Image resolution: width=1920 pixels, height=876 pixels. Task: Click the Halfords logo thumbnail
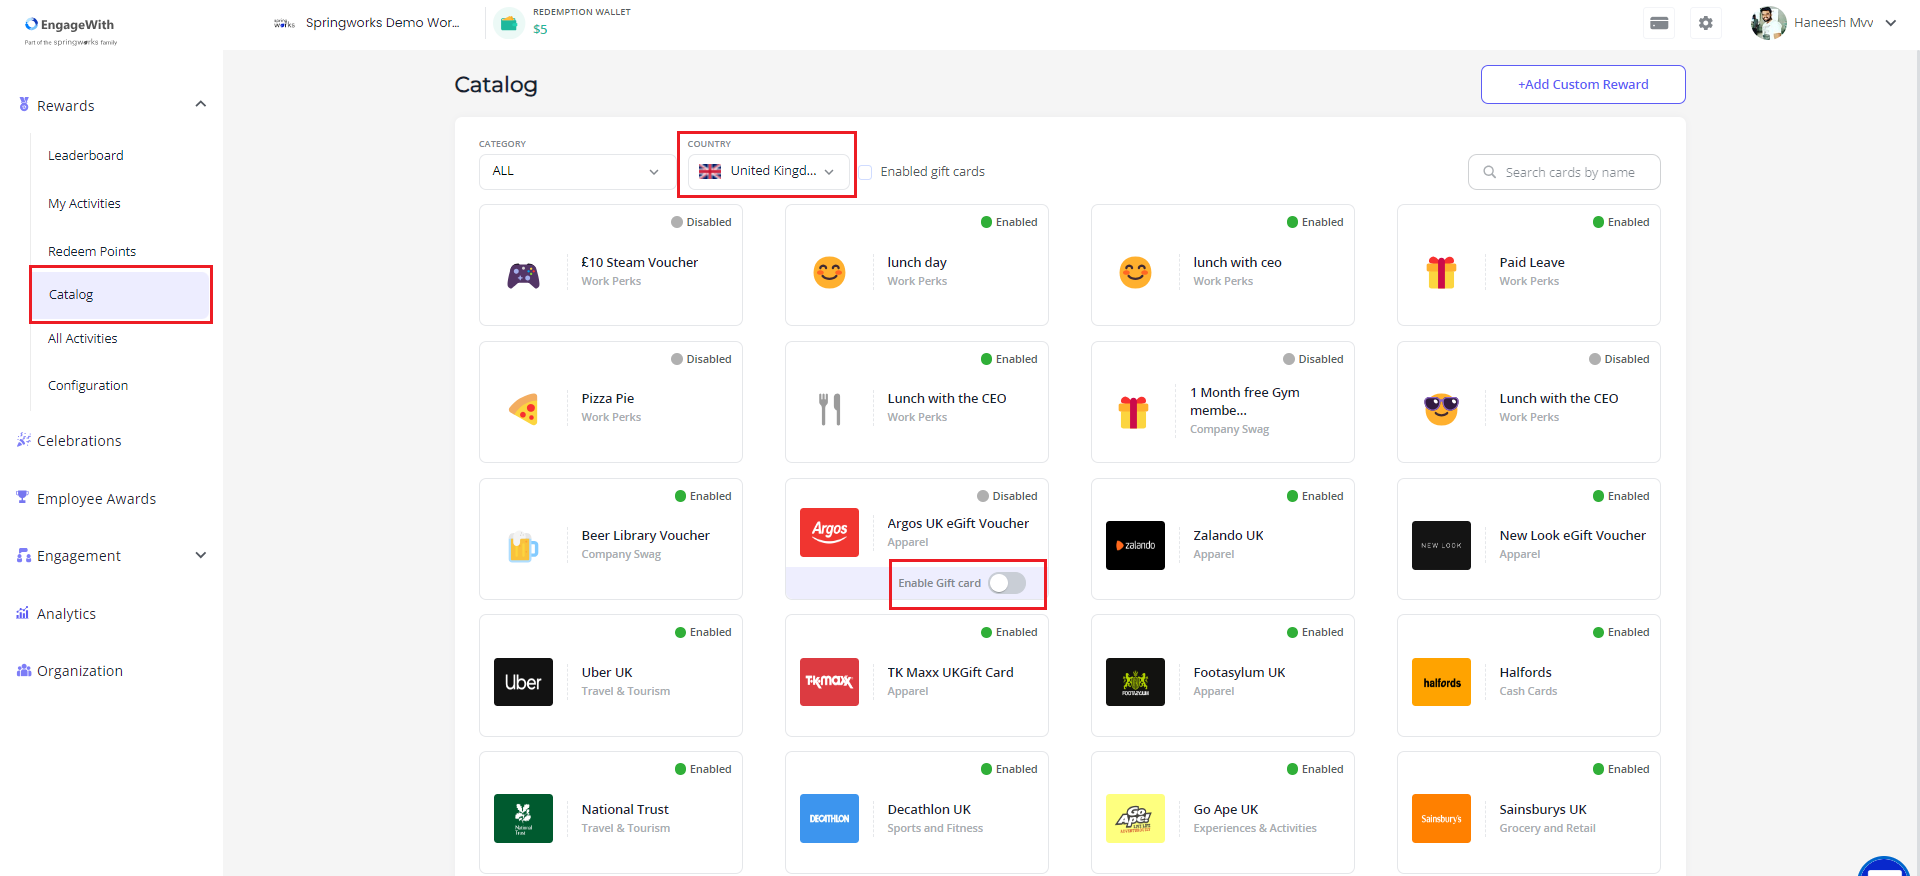pos(1441,682)
